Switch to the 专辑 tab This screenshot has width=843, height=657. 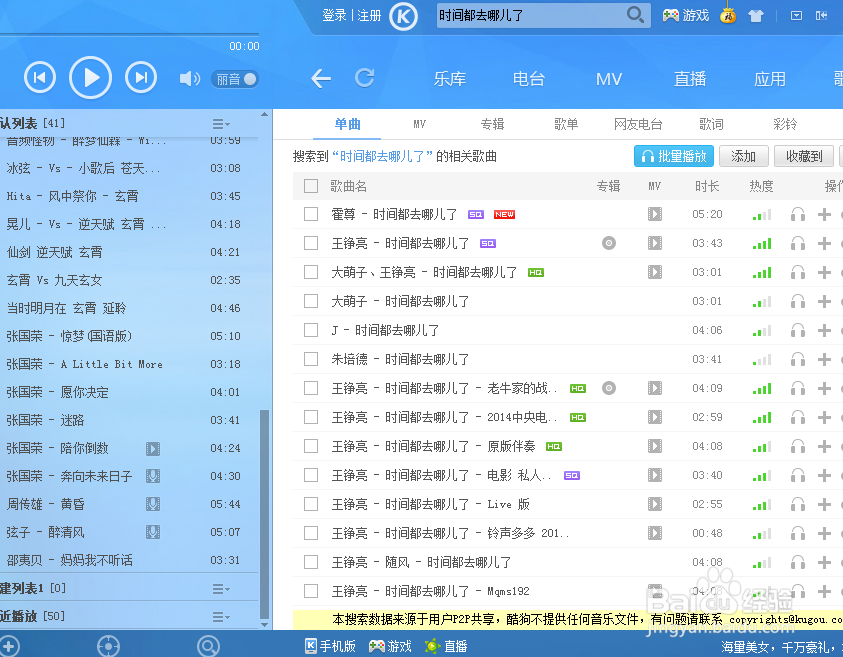click(491, 125)
